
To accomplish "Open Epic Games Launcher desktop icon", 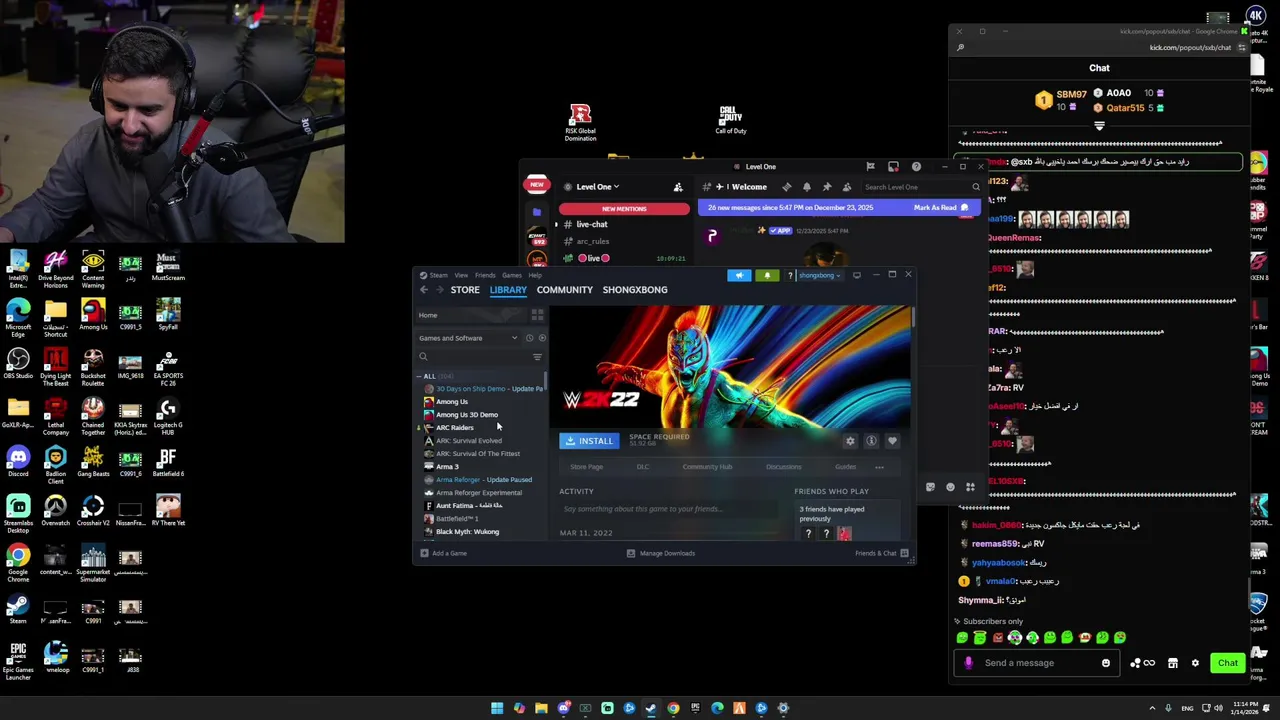I will (x=18, y=660).
